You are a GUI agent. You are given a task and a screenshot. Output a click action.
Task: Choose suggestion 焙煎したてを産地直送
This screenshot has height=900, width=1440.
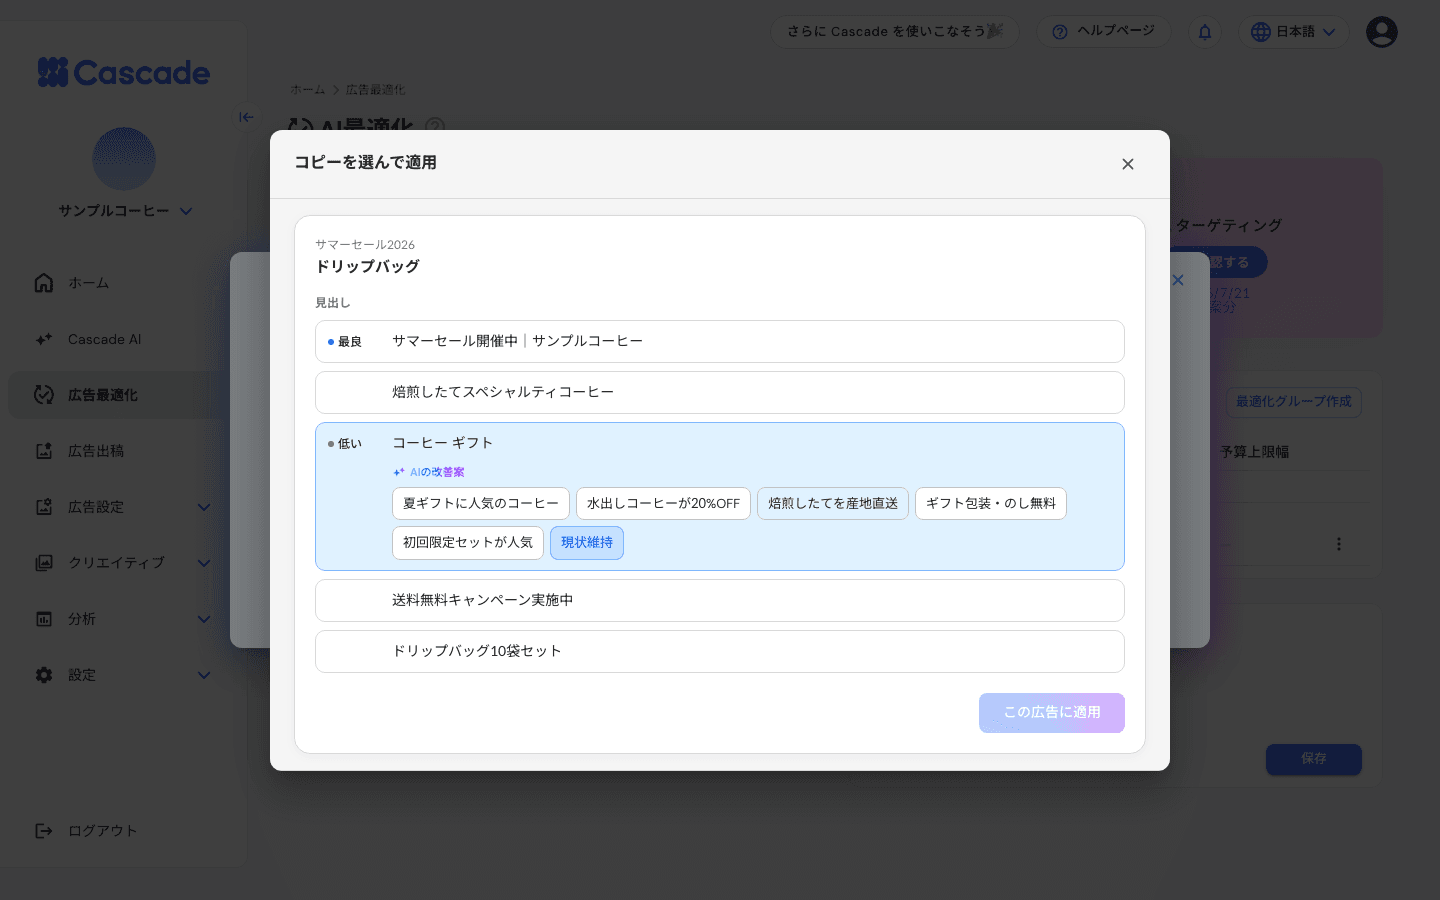pyautogui.click(x=833, y=504)
